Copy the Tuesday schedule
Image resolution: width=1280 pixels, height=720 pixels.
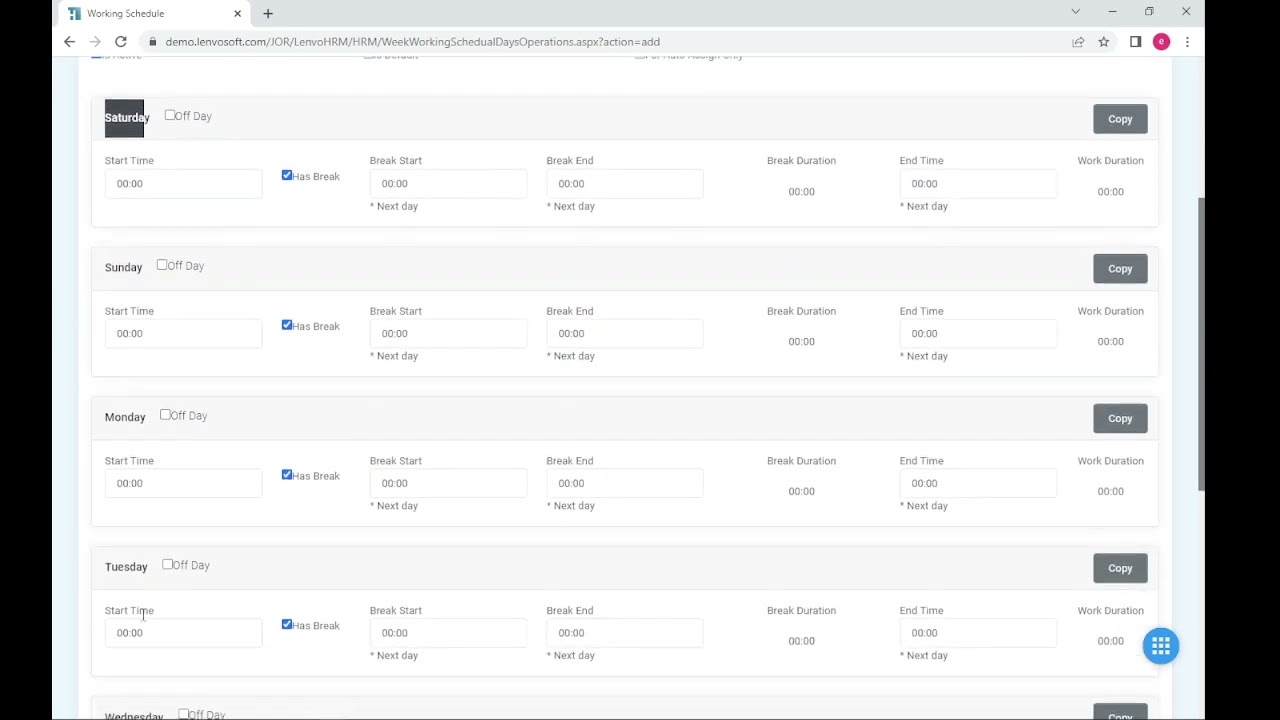[1120, 568]
